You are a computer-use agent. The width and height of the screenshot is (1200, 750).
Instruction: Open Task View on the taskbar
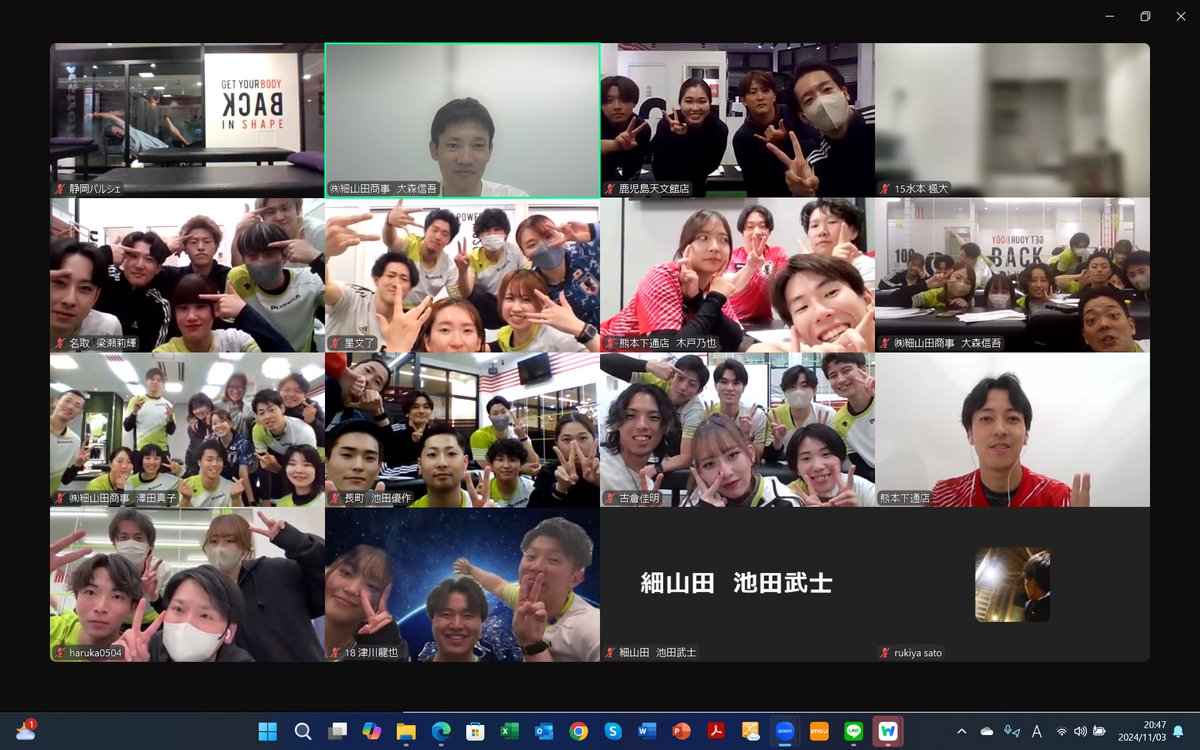[337, 731]
